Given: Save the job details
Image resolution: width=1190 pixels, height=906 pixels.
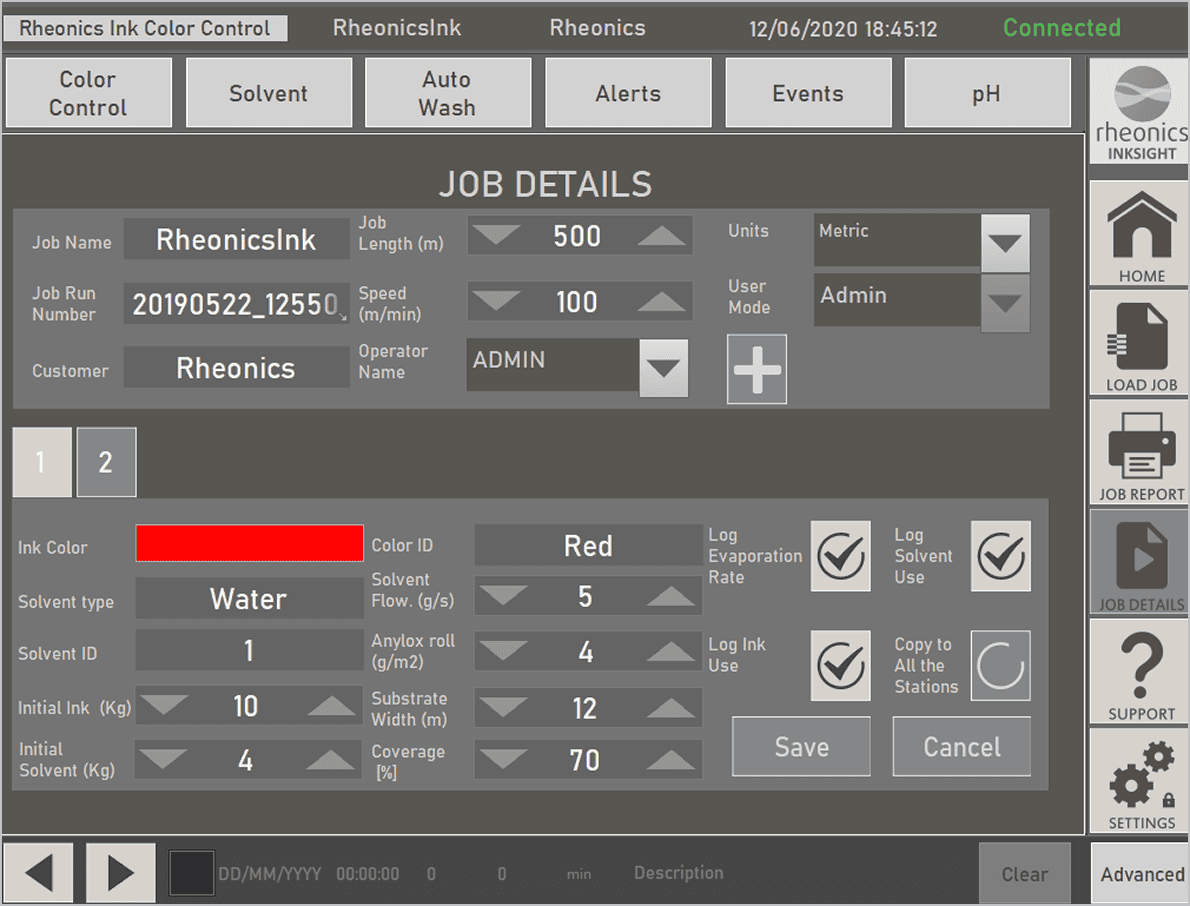Looking at the screenshot, I should pos(801,747).
